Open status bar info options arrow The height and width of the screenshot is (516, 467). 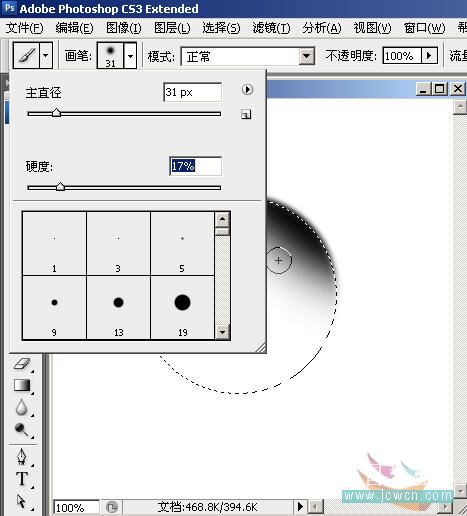[300, 507]
